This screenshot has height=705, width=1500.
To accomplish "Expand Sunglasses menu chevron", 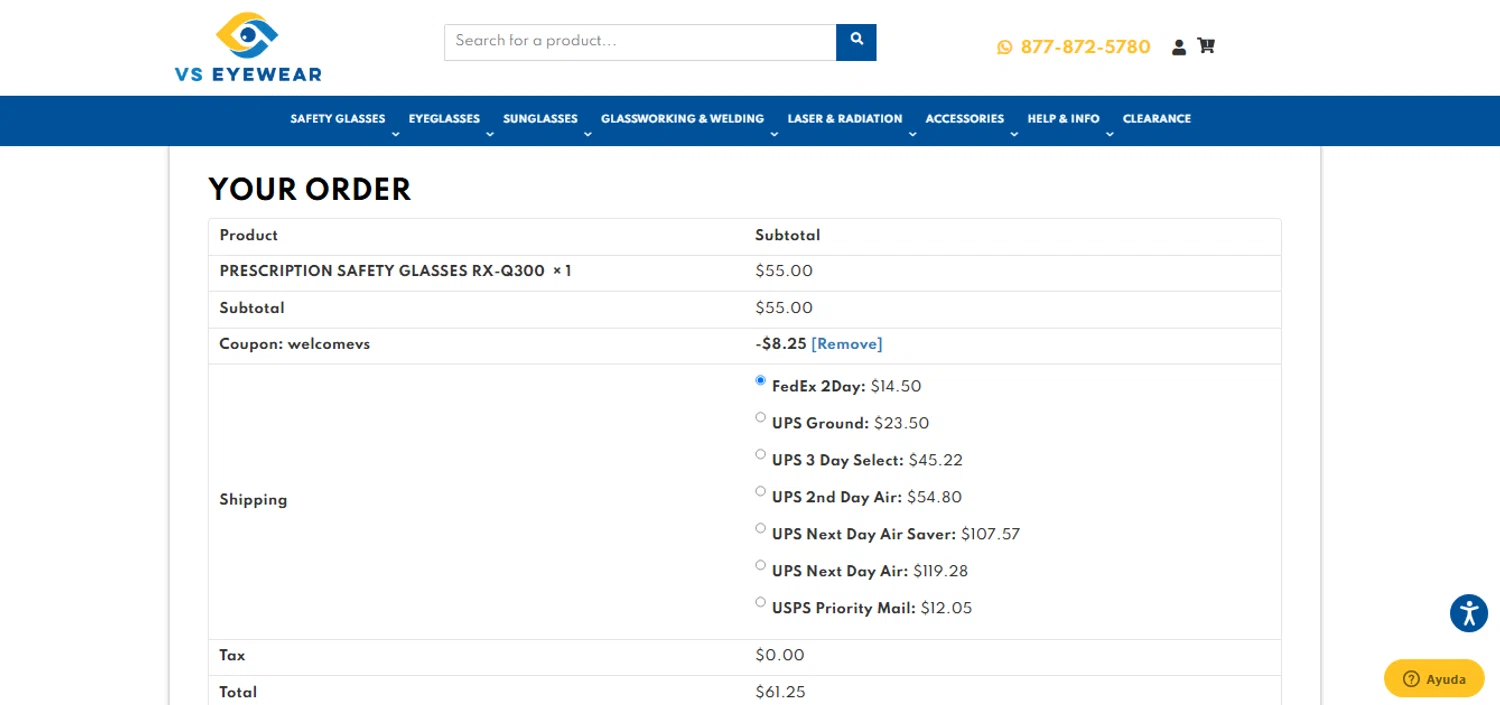I will (588, 135).
